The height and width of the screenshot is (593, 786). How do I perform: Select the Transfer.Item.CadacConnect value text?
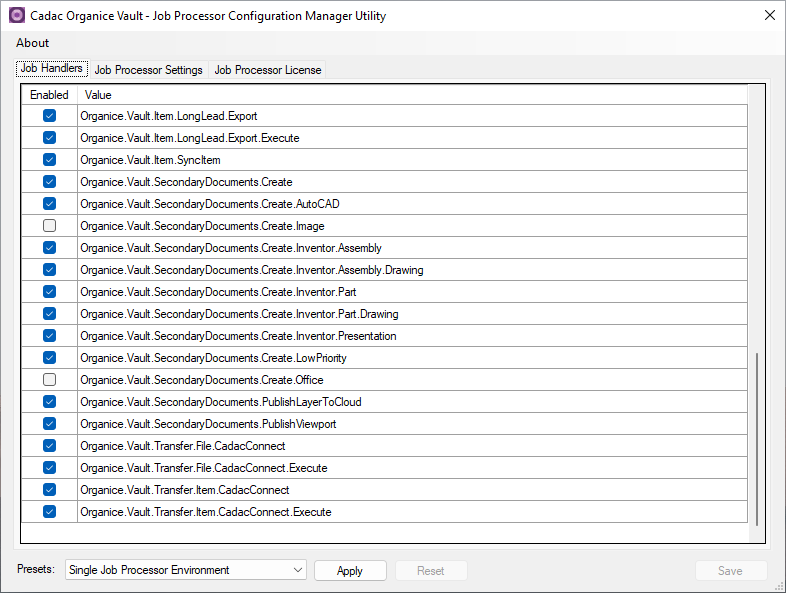tap(184, 491)
